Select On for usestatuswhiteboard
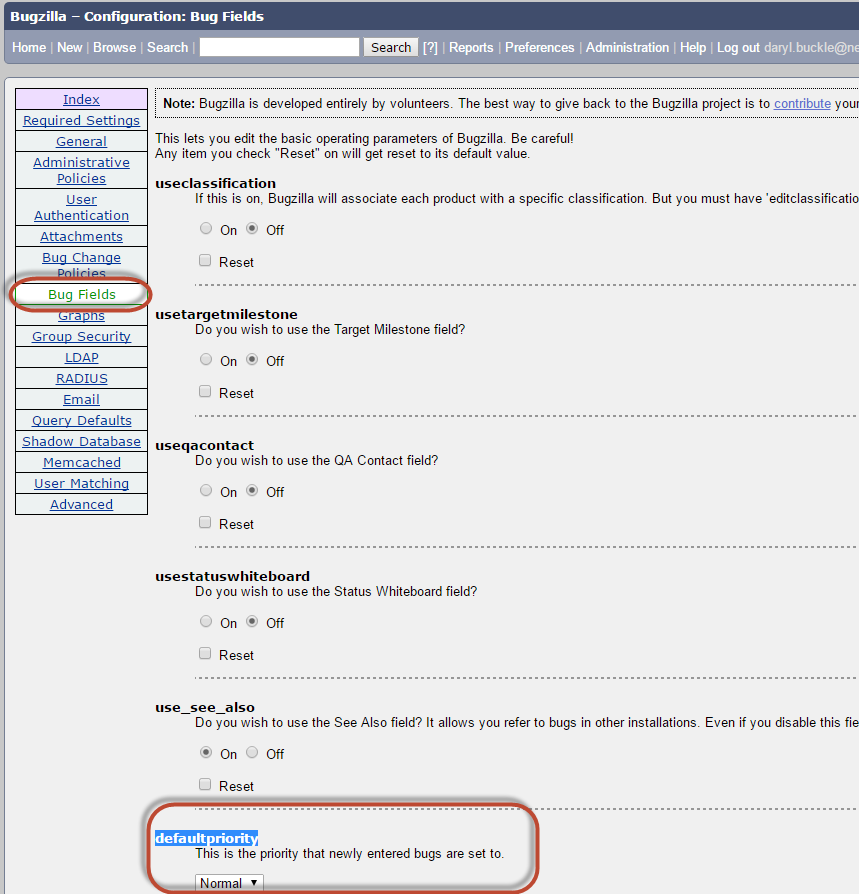This screenshot has width=859, height=894. pos(206,622)
